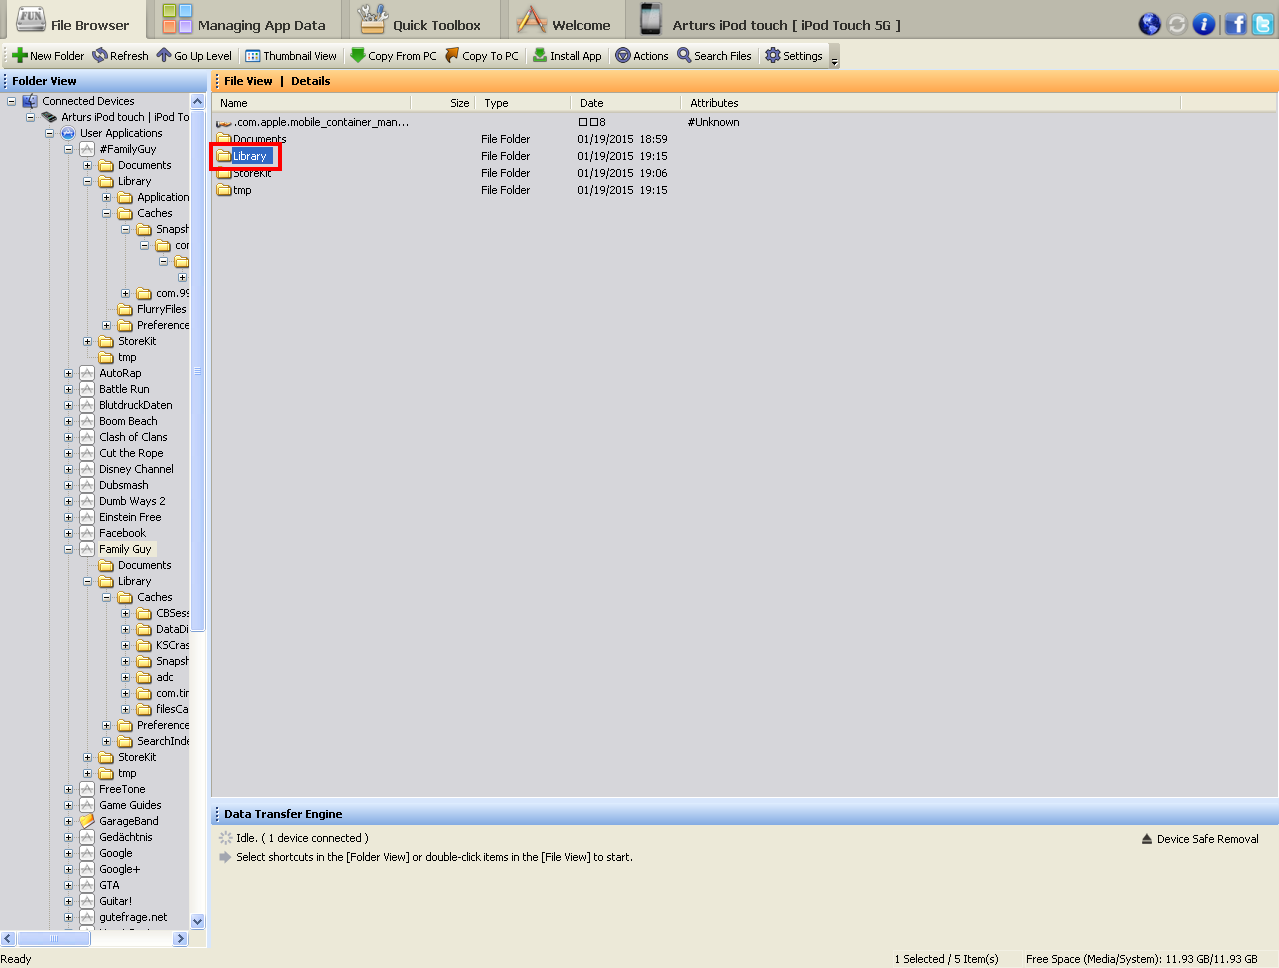
Task: Expand the AutoRap app node
Action: (68, 373)
